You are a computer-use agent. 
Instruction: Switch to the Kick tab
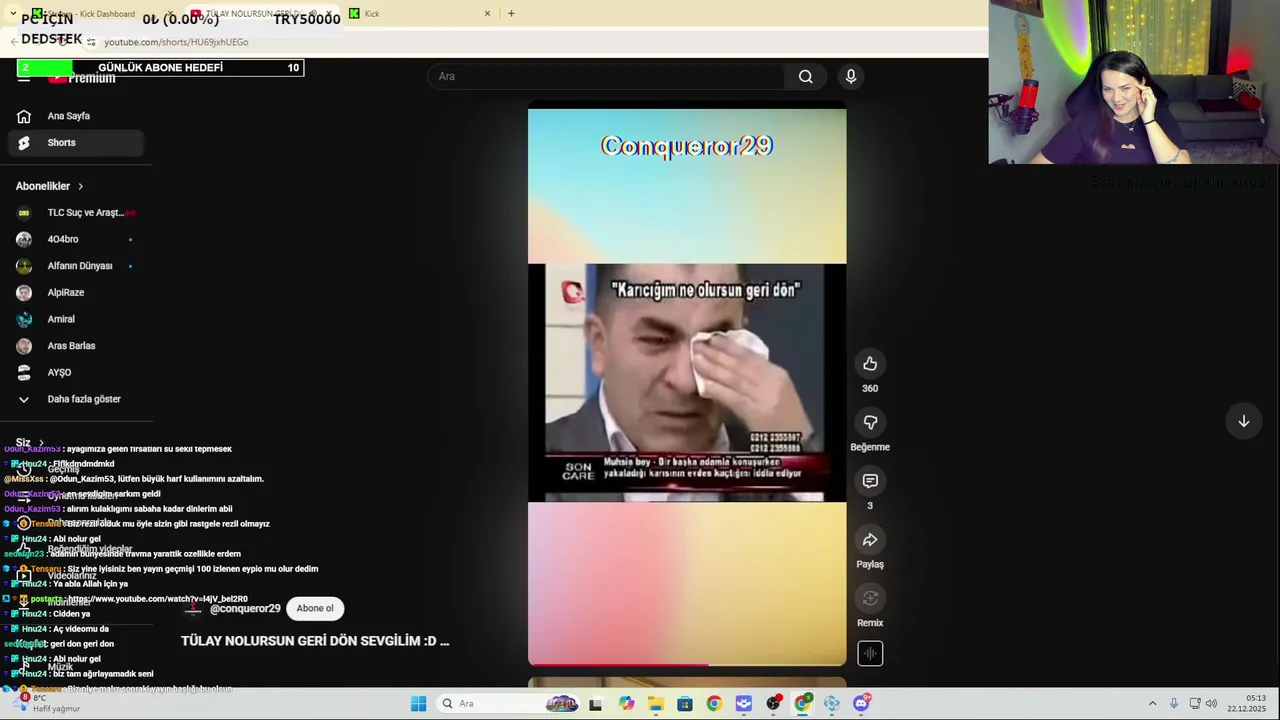click(x=420, y=14)
